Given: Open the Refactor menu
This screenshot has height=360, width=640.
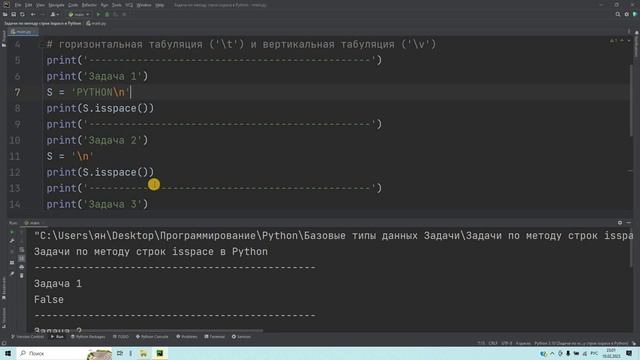Looking at the screenshot, I should coord(89,5).
